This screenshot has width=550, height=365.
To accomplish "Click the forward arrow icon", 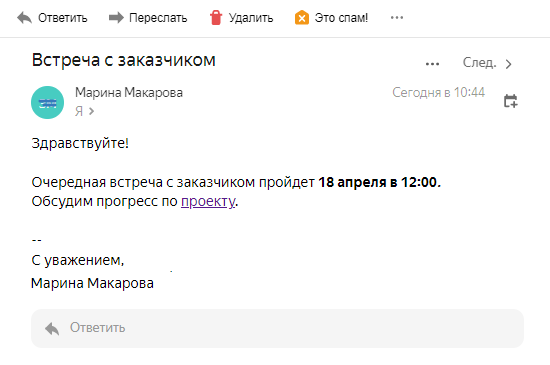I will coord(116,17).
